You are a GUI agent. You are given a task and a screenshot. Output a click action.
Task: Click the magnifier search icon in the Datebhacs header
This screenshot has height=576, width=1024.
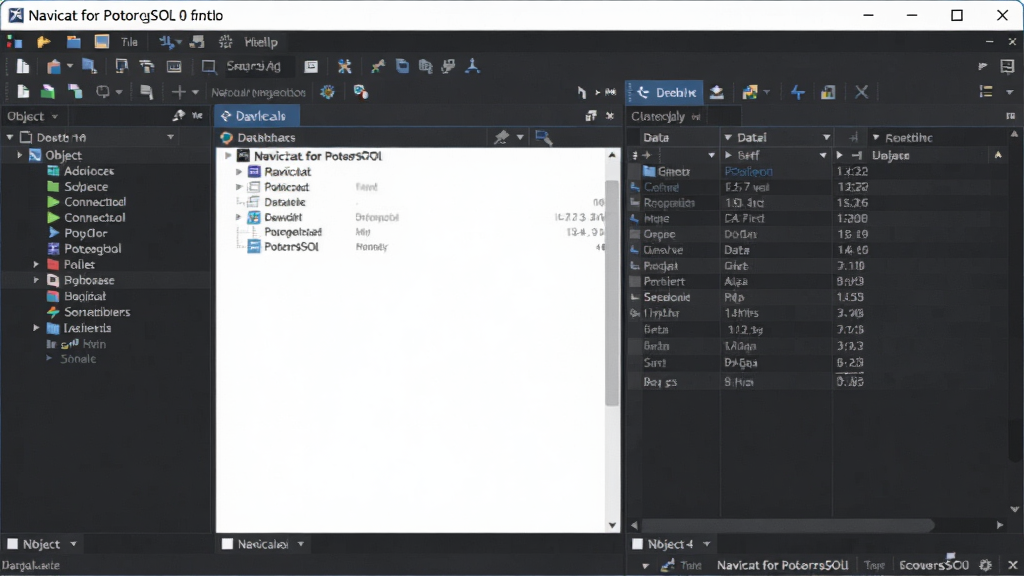point(543,137)
